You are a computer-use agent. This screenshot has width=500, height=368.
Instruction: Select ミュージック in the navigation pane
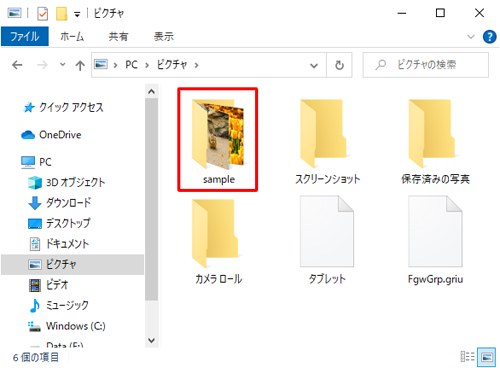[x=59, y=305]
